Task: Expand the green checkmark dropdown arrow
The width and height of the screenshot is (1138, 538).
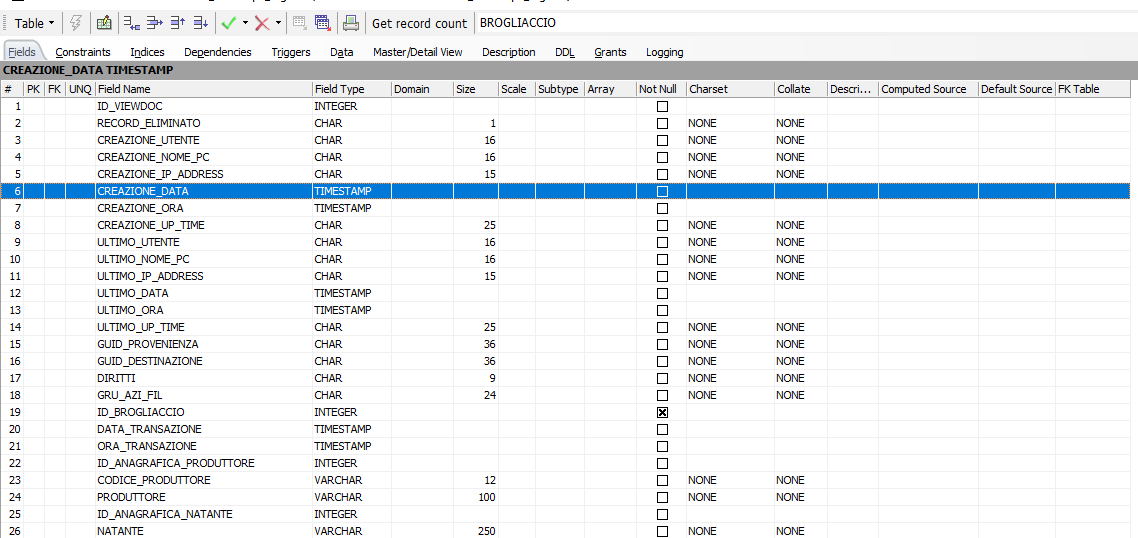Action: [245, 23]
